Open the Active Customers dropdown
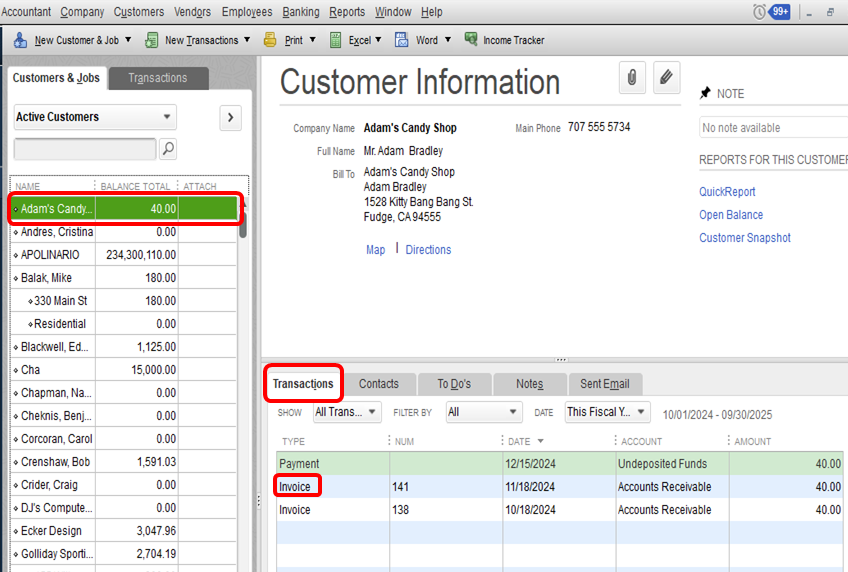The image size is (848, 572). (x=95, y=117)
